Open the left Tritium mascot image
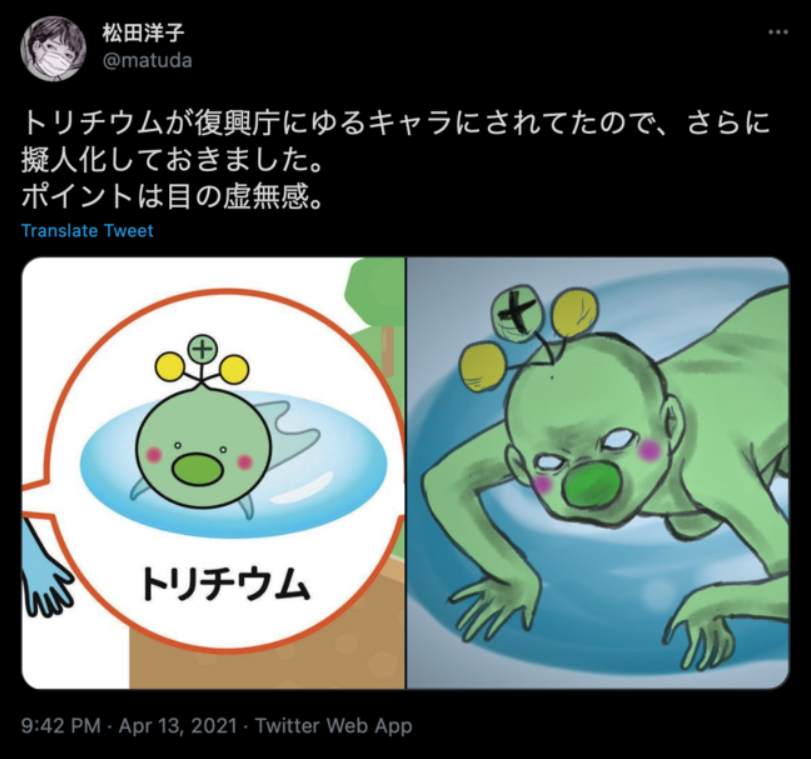811x759 pixels. (x=213, y=473)
